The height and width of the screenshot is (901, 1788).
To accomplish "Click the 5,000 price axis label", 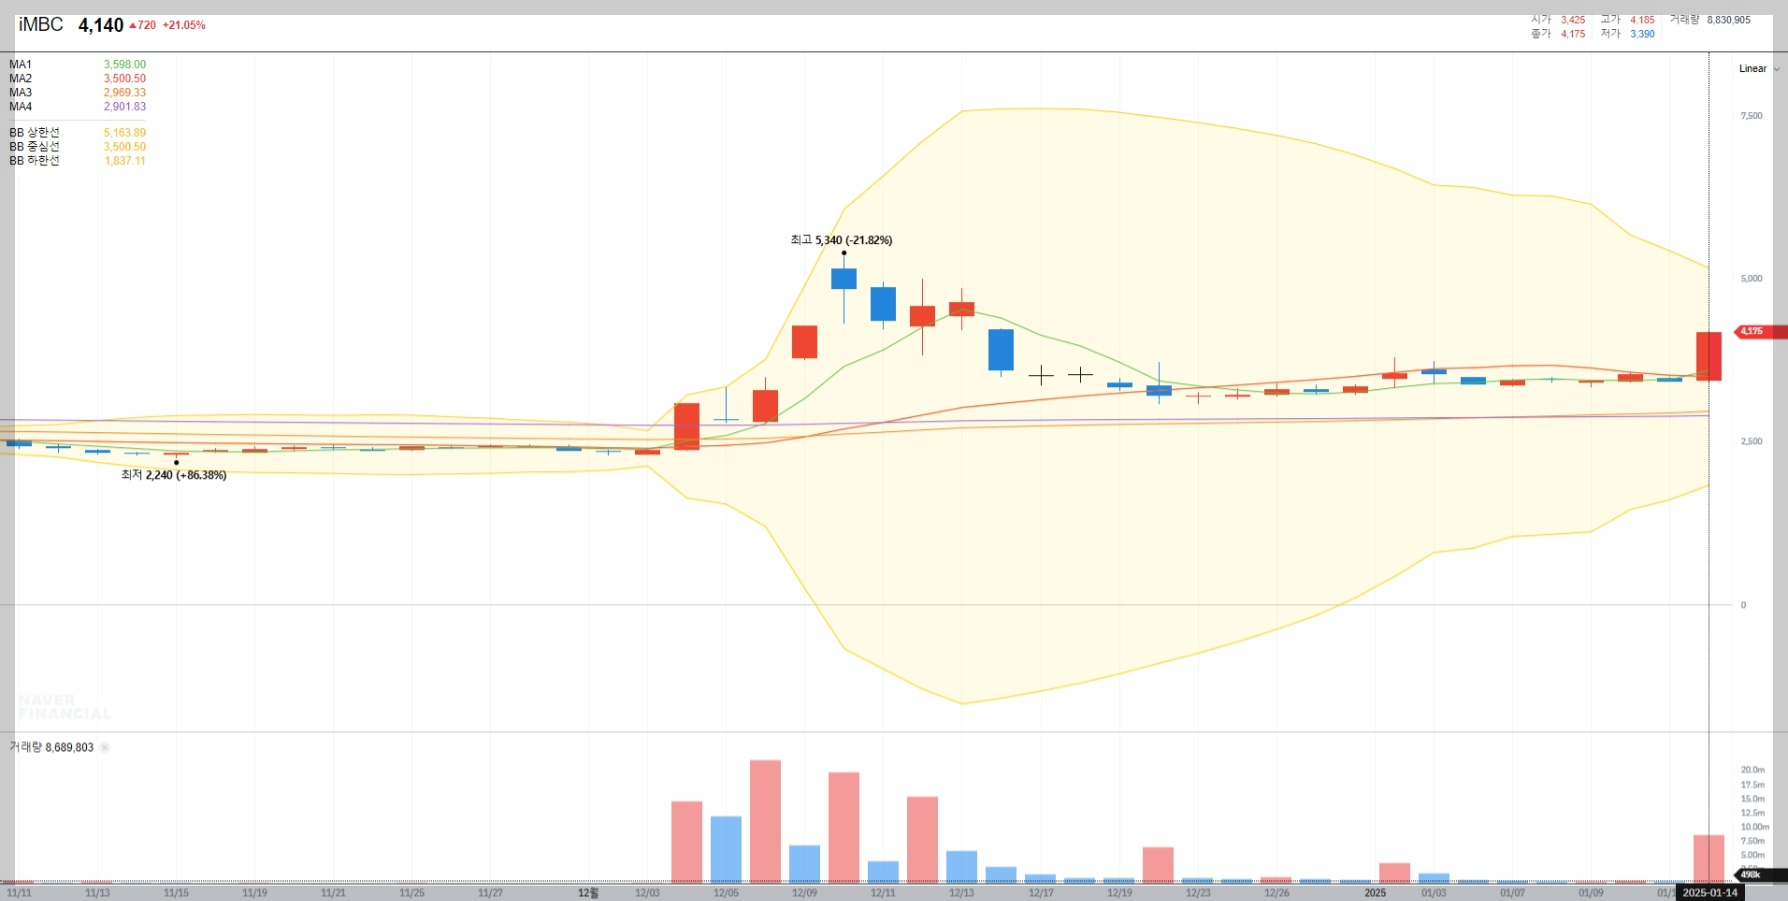I will click(x=1751, y=278).
